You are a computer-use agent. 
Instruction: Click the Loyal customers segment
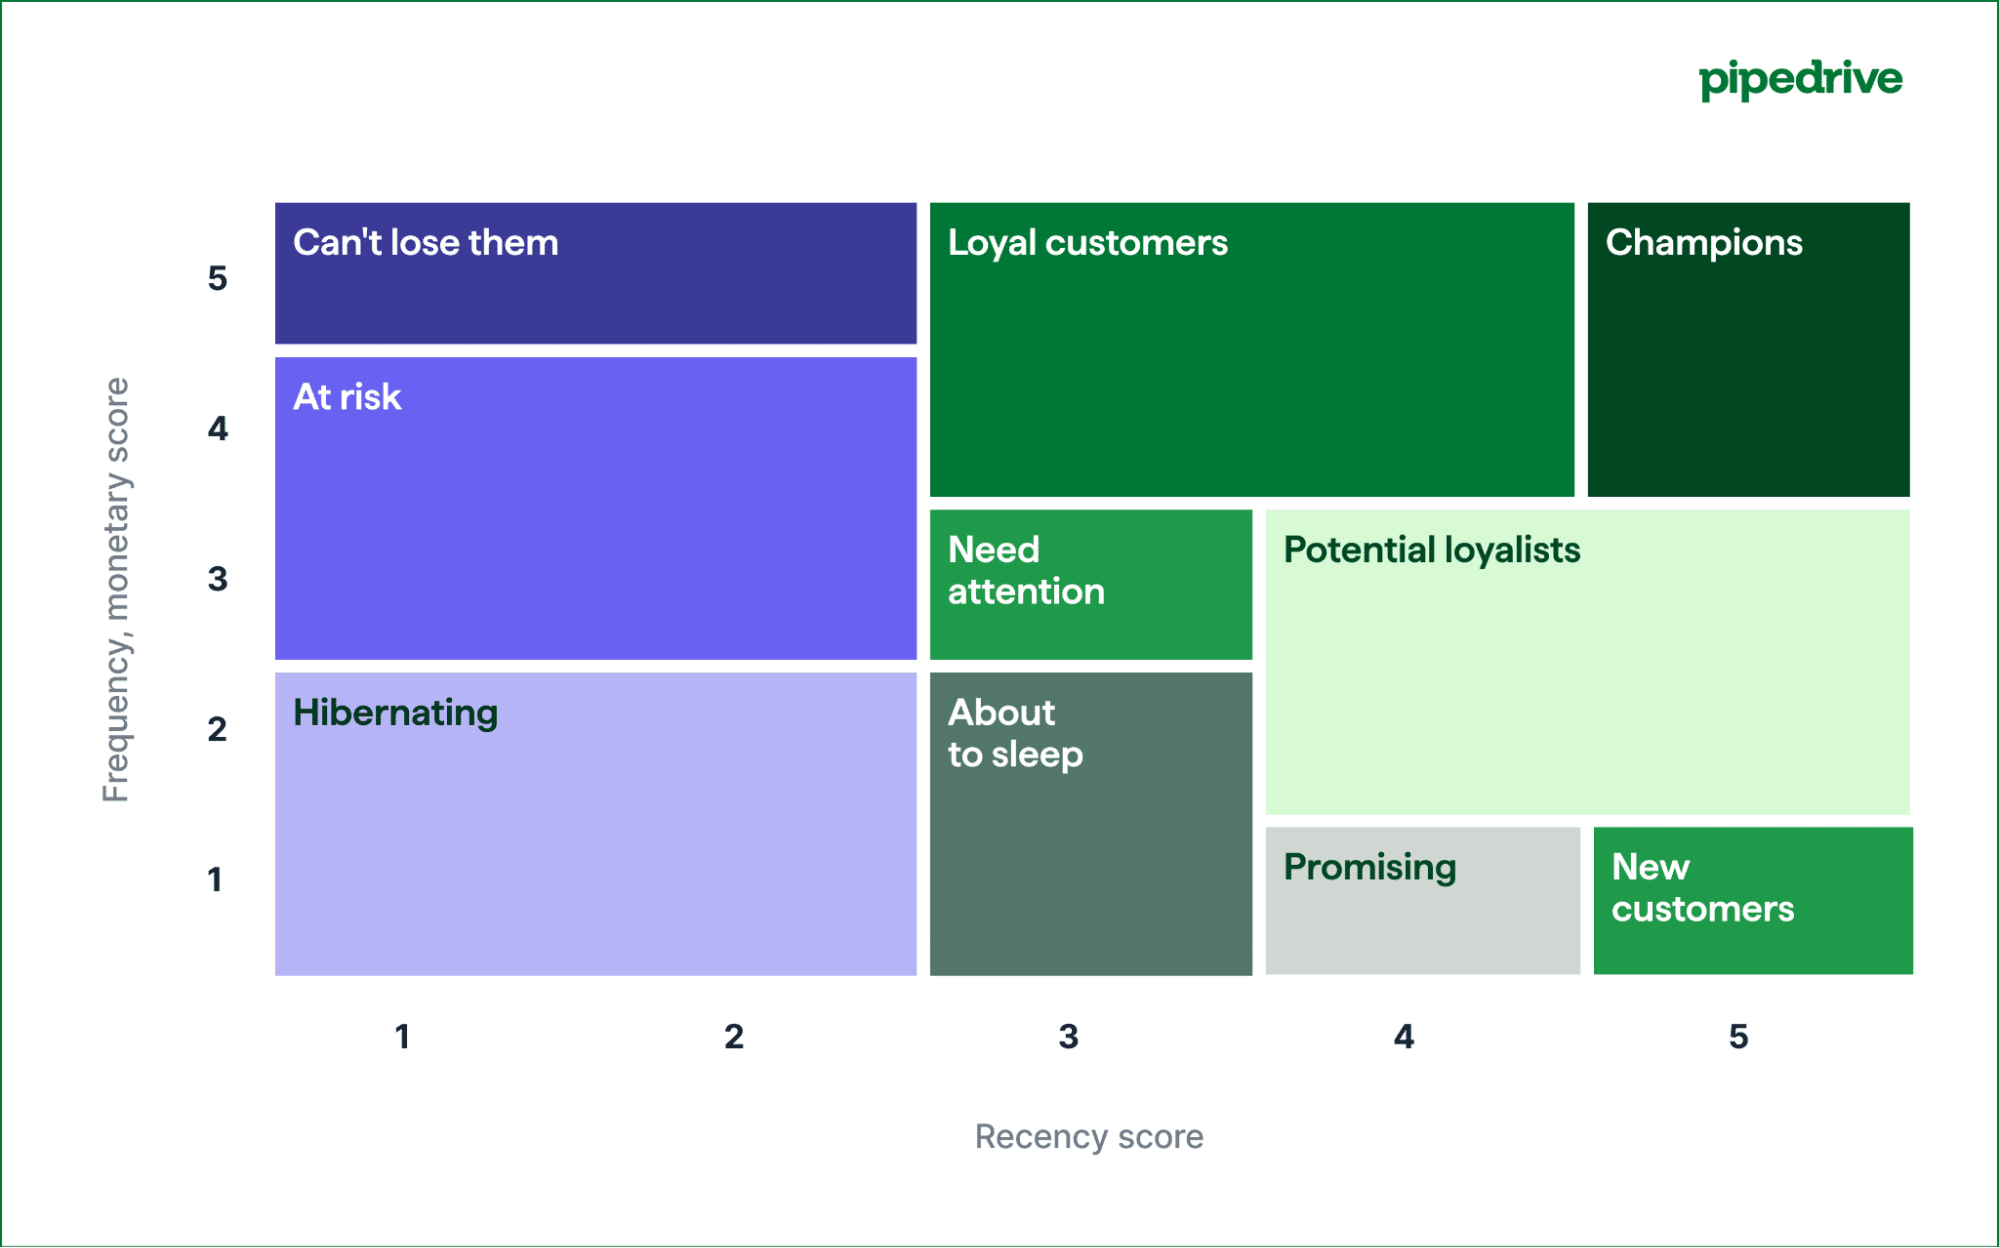click(x=1251, y=349)
